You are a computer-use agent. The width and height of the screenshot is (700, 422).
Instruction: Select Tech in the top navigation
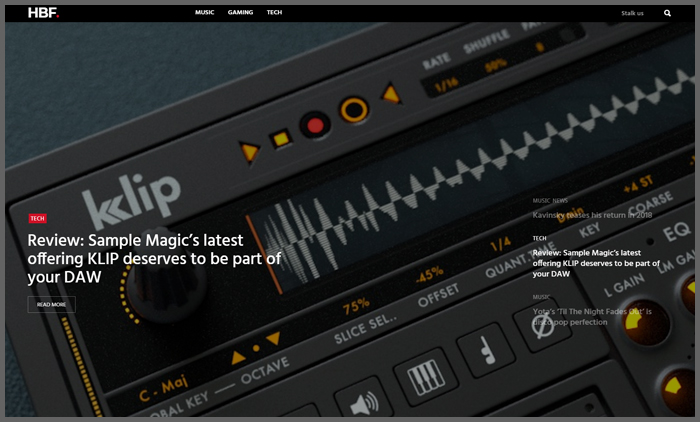click(x=274, y=13)
